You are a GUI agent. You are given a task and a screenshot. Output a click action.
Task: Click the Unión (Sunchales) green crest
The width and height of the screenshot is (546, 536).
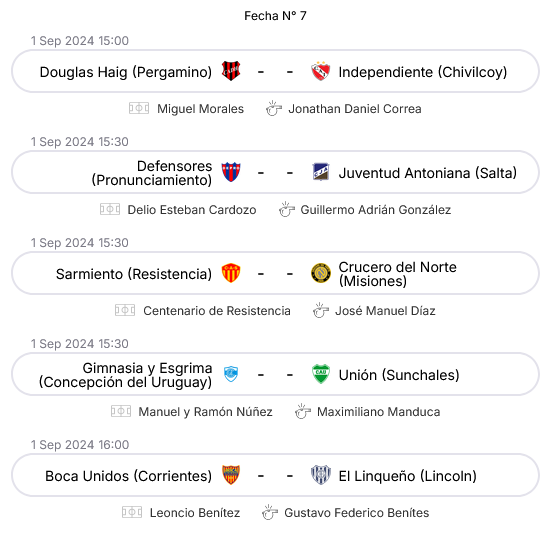tap(321, 374)
